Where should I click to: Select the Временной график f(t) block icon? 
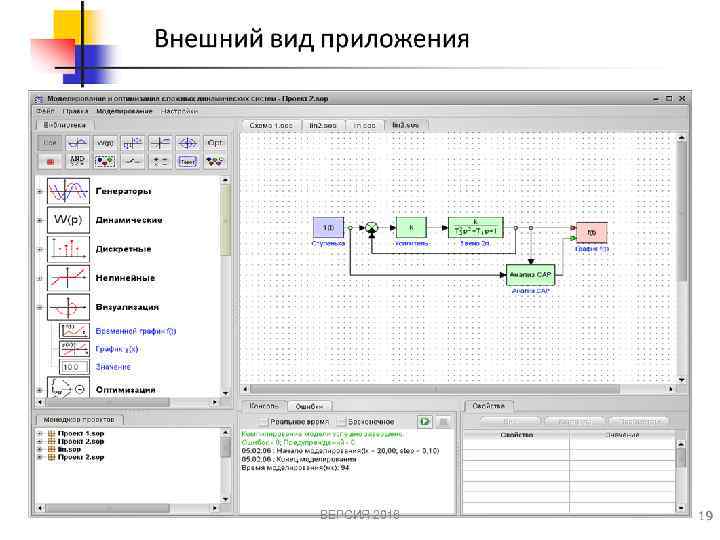[x=74, y=331]
